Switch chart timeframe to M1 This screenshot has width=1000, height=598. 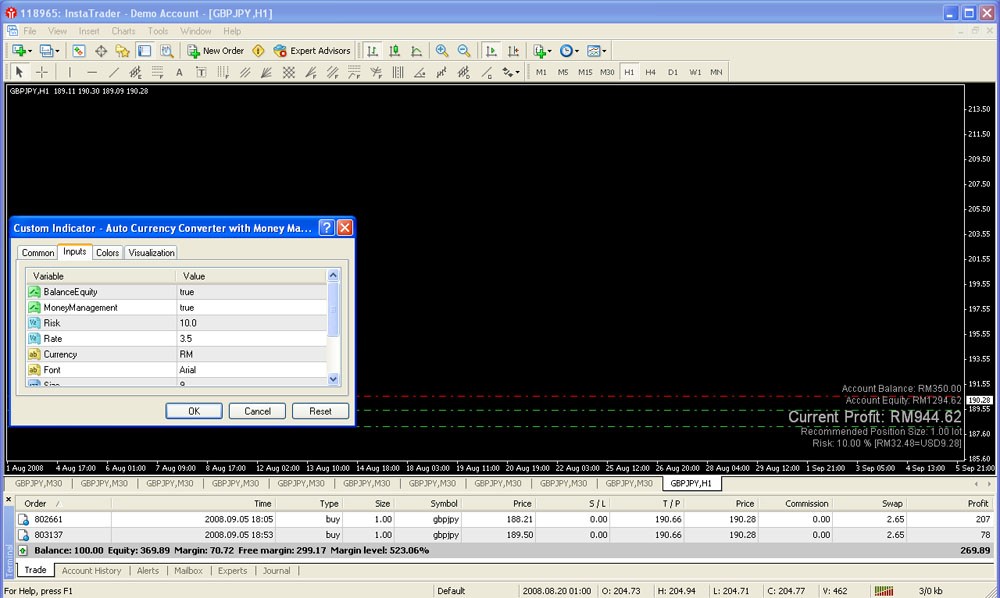541,72
